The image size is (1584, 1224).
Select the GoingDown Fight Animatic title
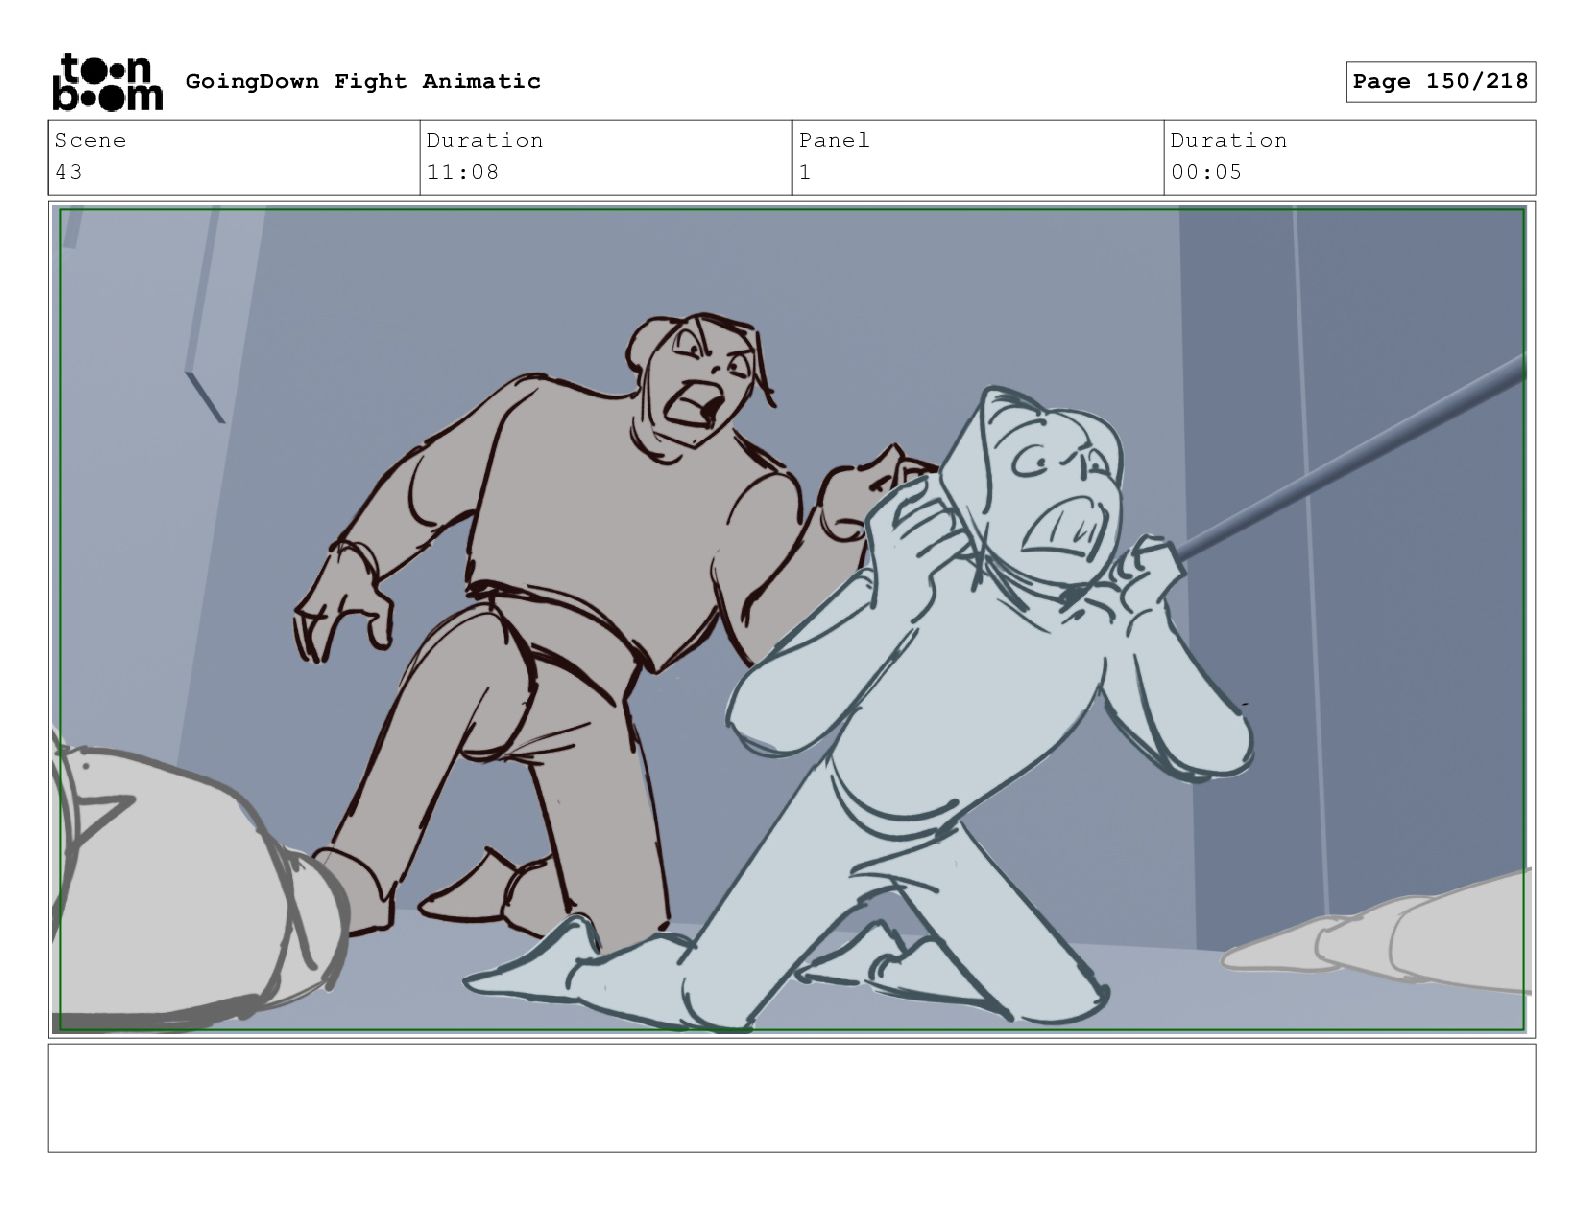tap(363, 81)
